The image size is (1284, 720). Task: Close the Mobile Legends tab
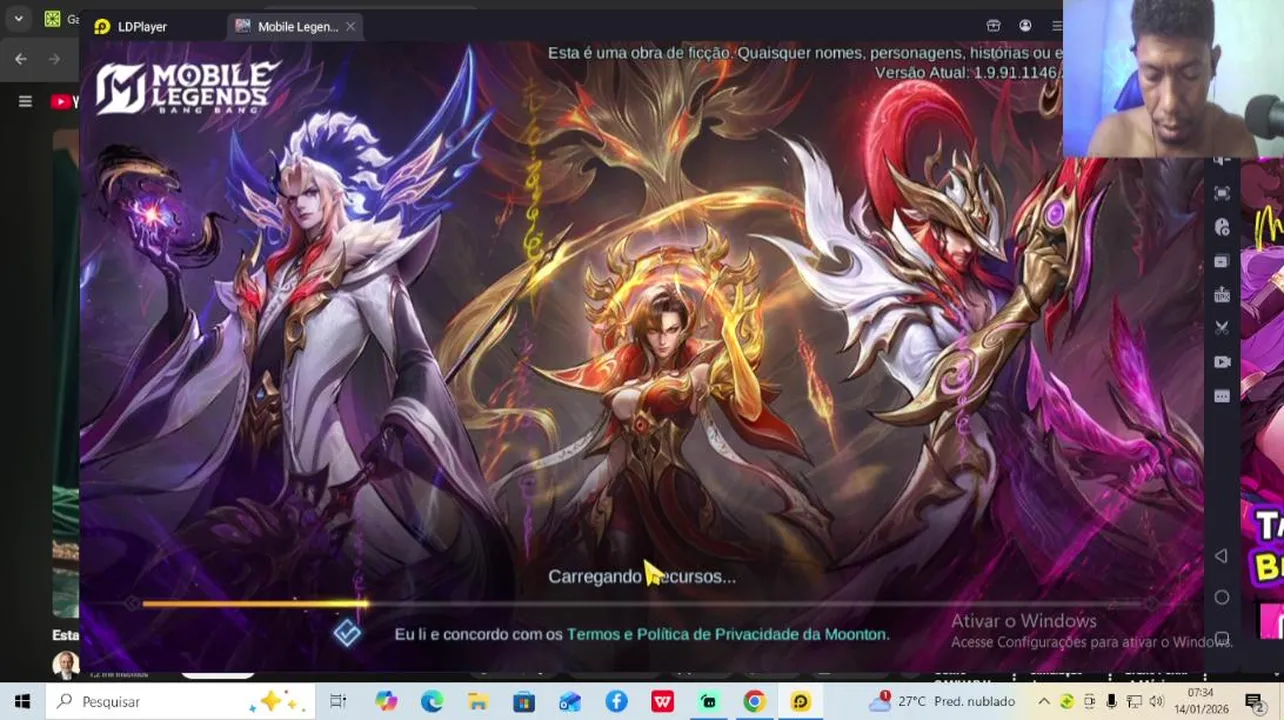tap(351, 26)
